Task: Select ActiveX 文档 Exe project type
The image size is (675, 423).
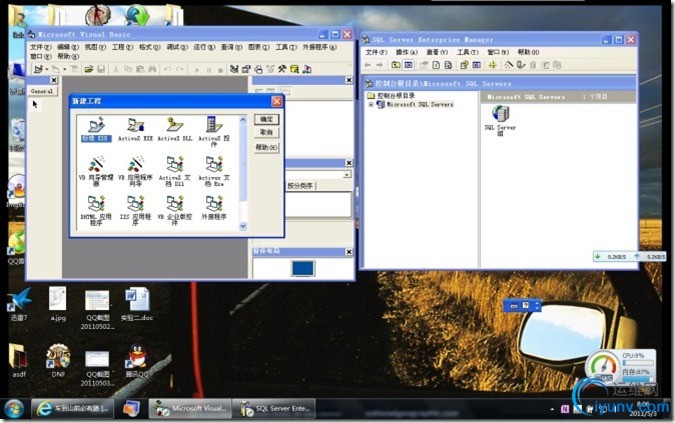Action: click(x=214, y=171)
